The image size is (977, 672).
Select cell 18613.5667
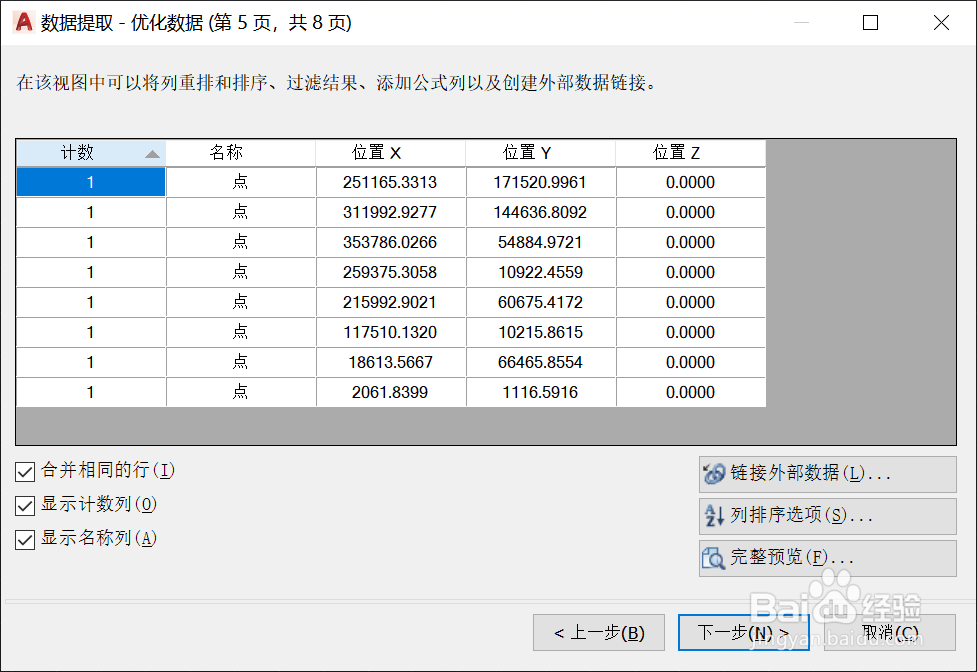(x=391, y=362)
